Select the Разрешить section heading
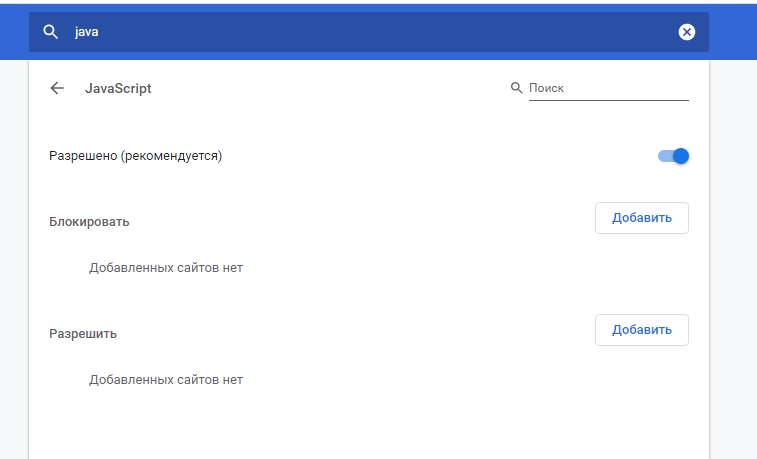 83,333
